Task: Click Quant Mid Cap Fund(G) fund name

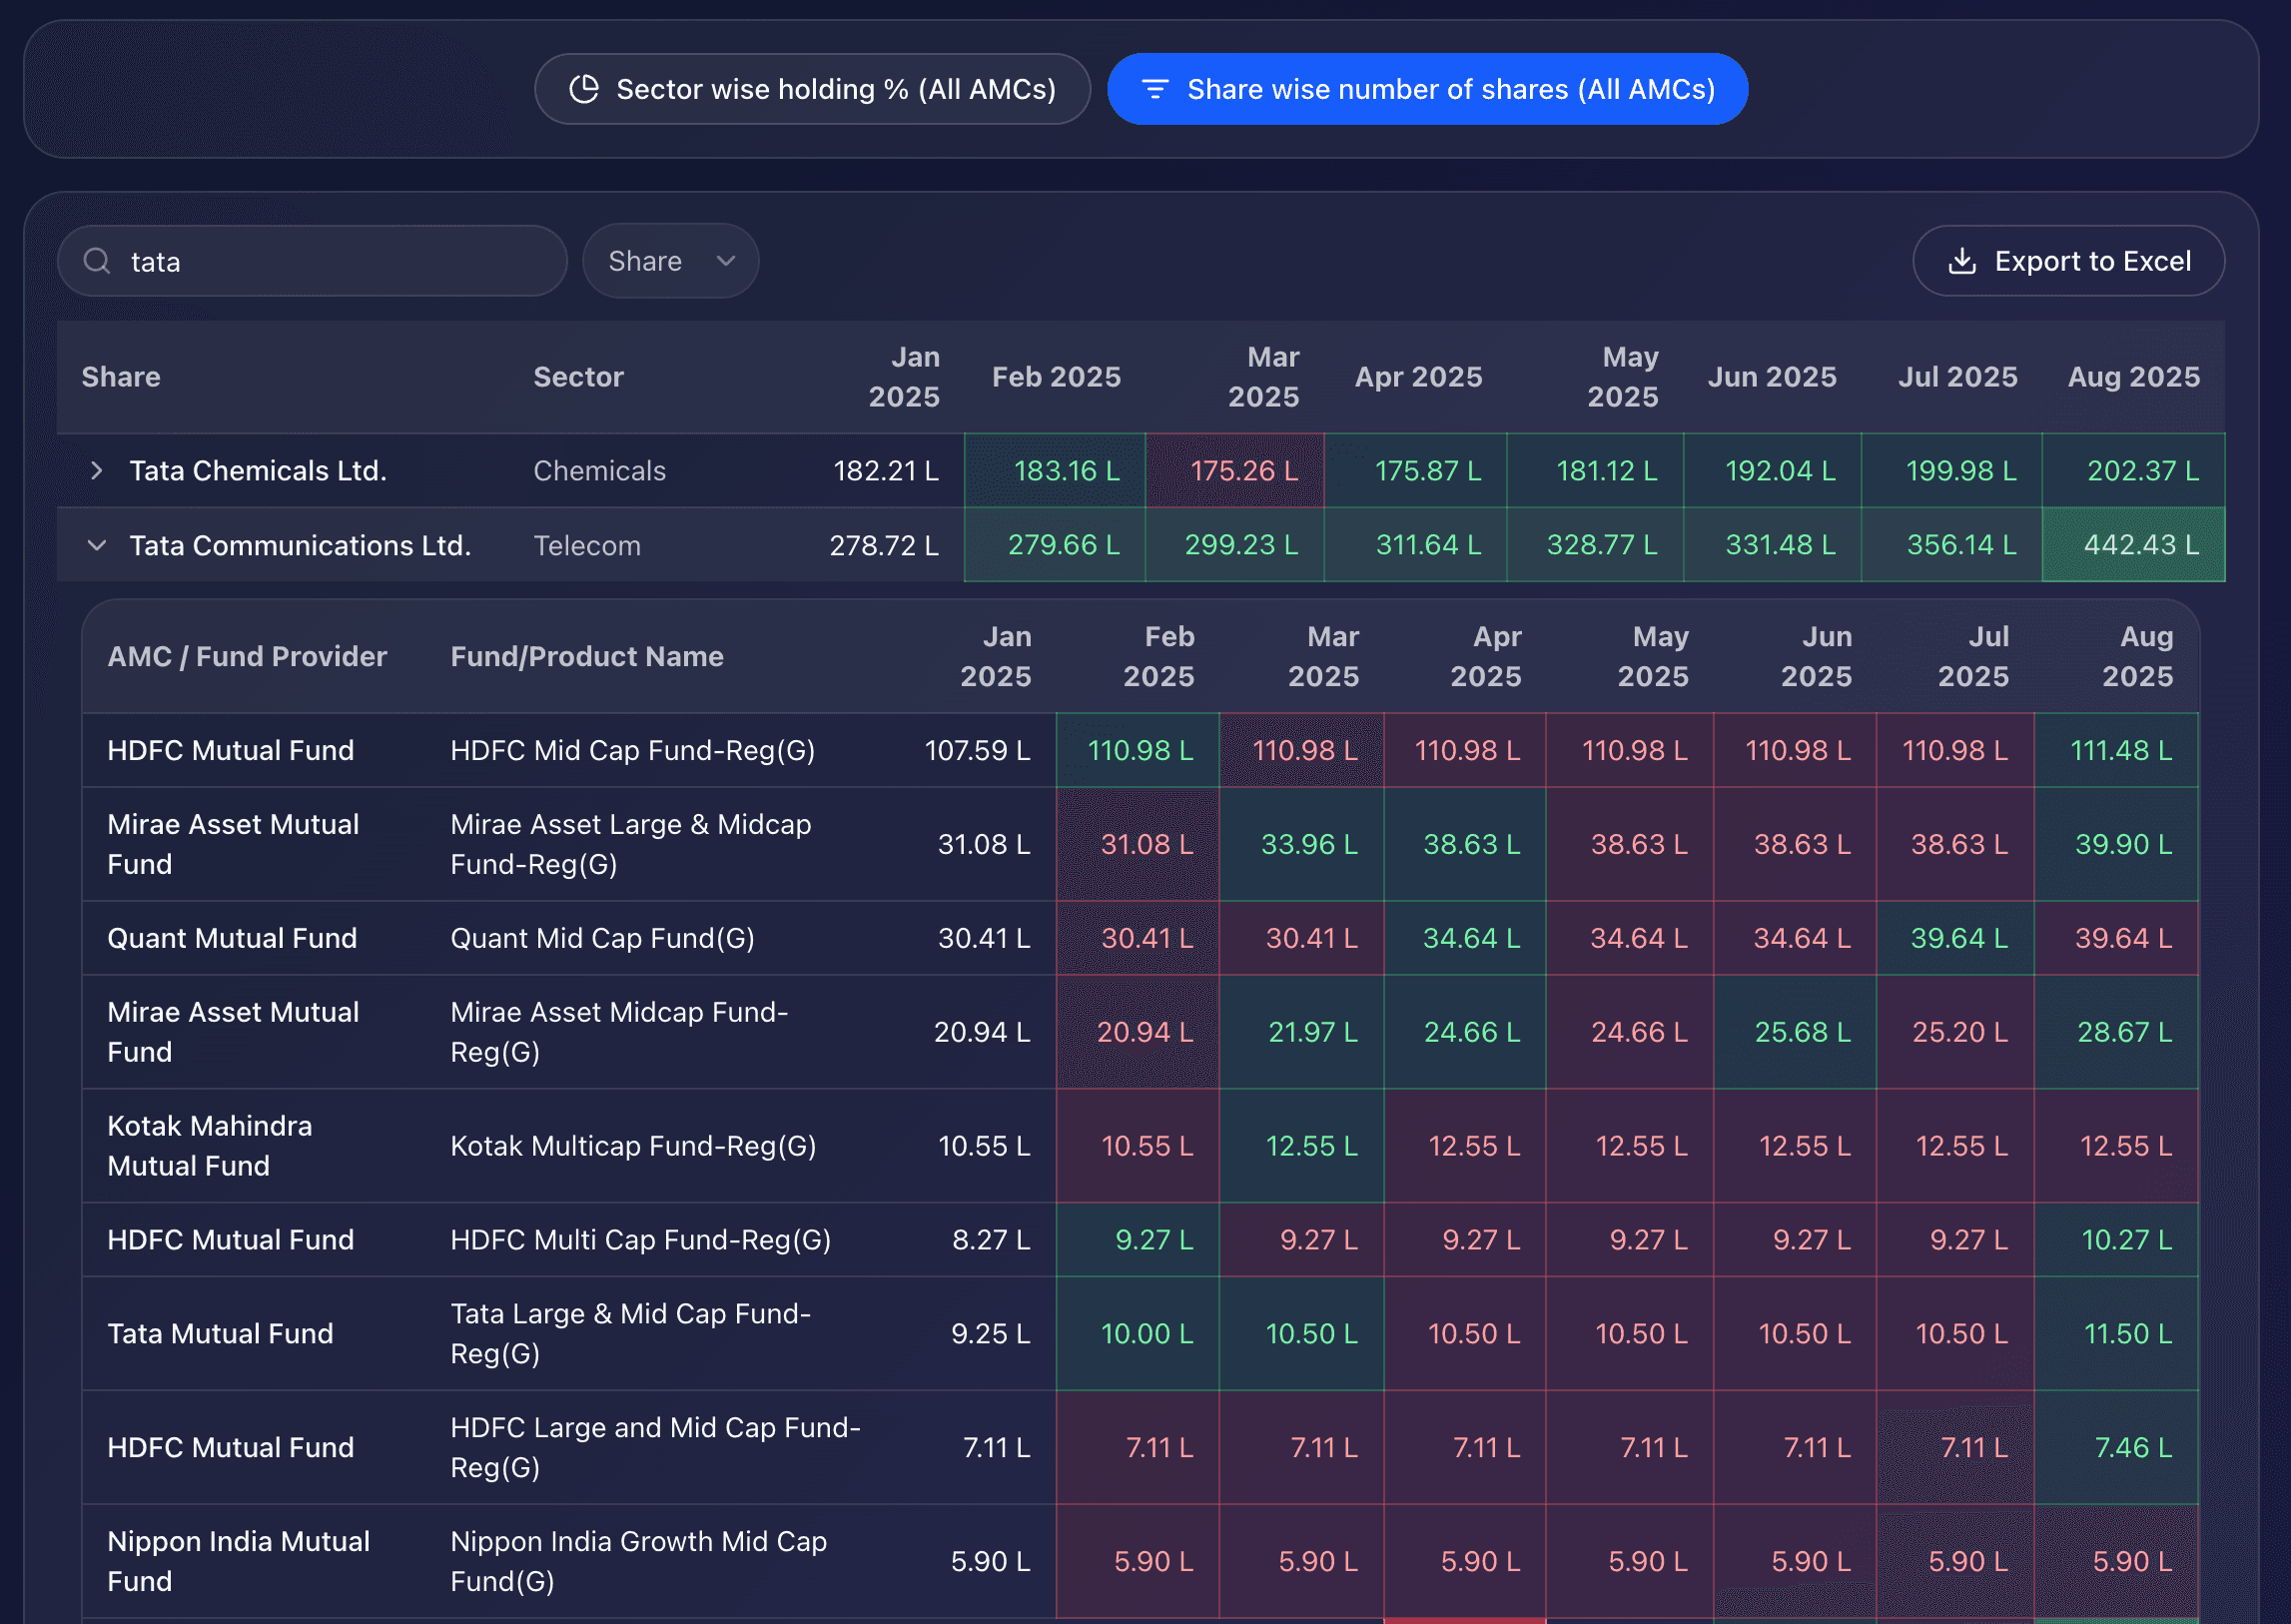Action: coord(602,938)
